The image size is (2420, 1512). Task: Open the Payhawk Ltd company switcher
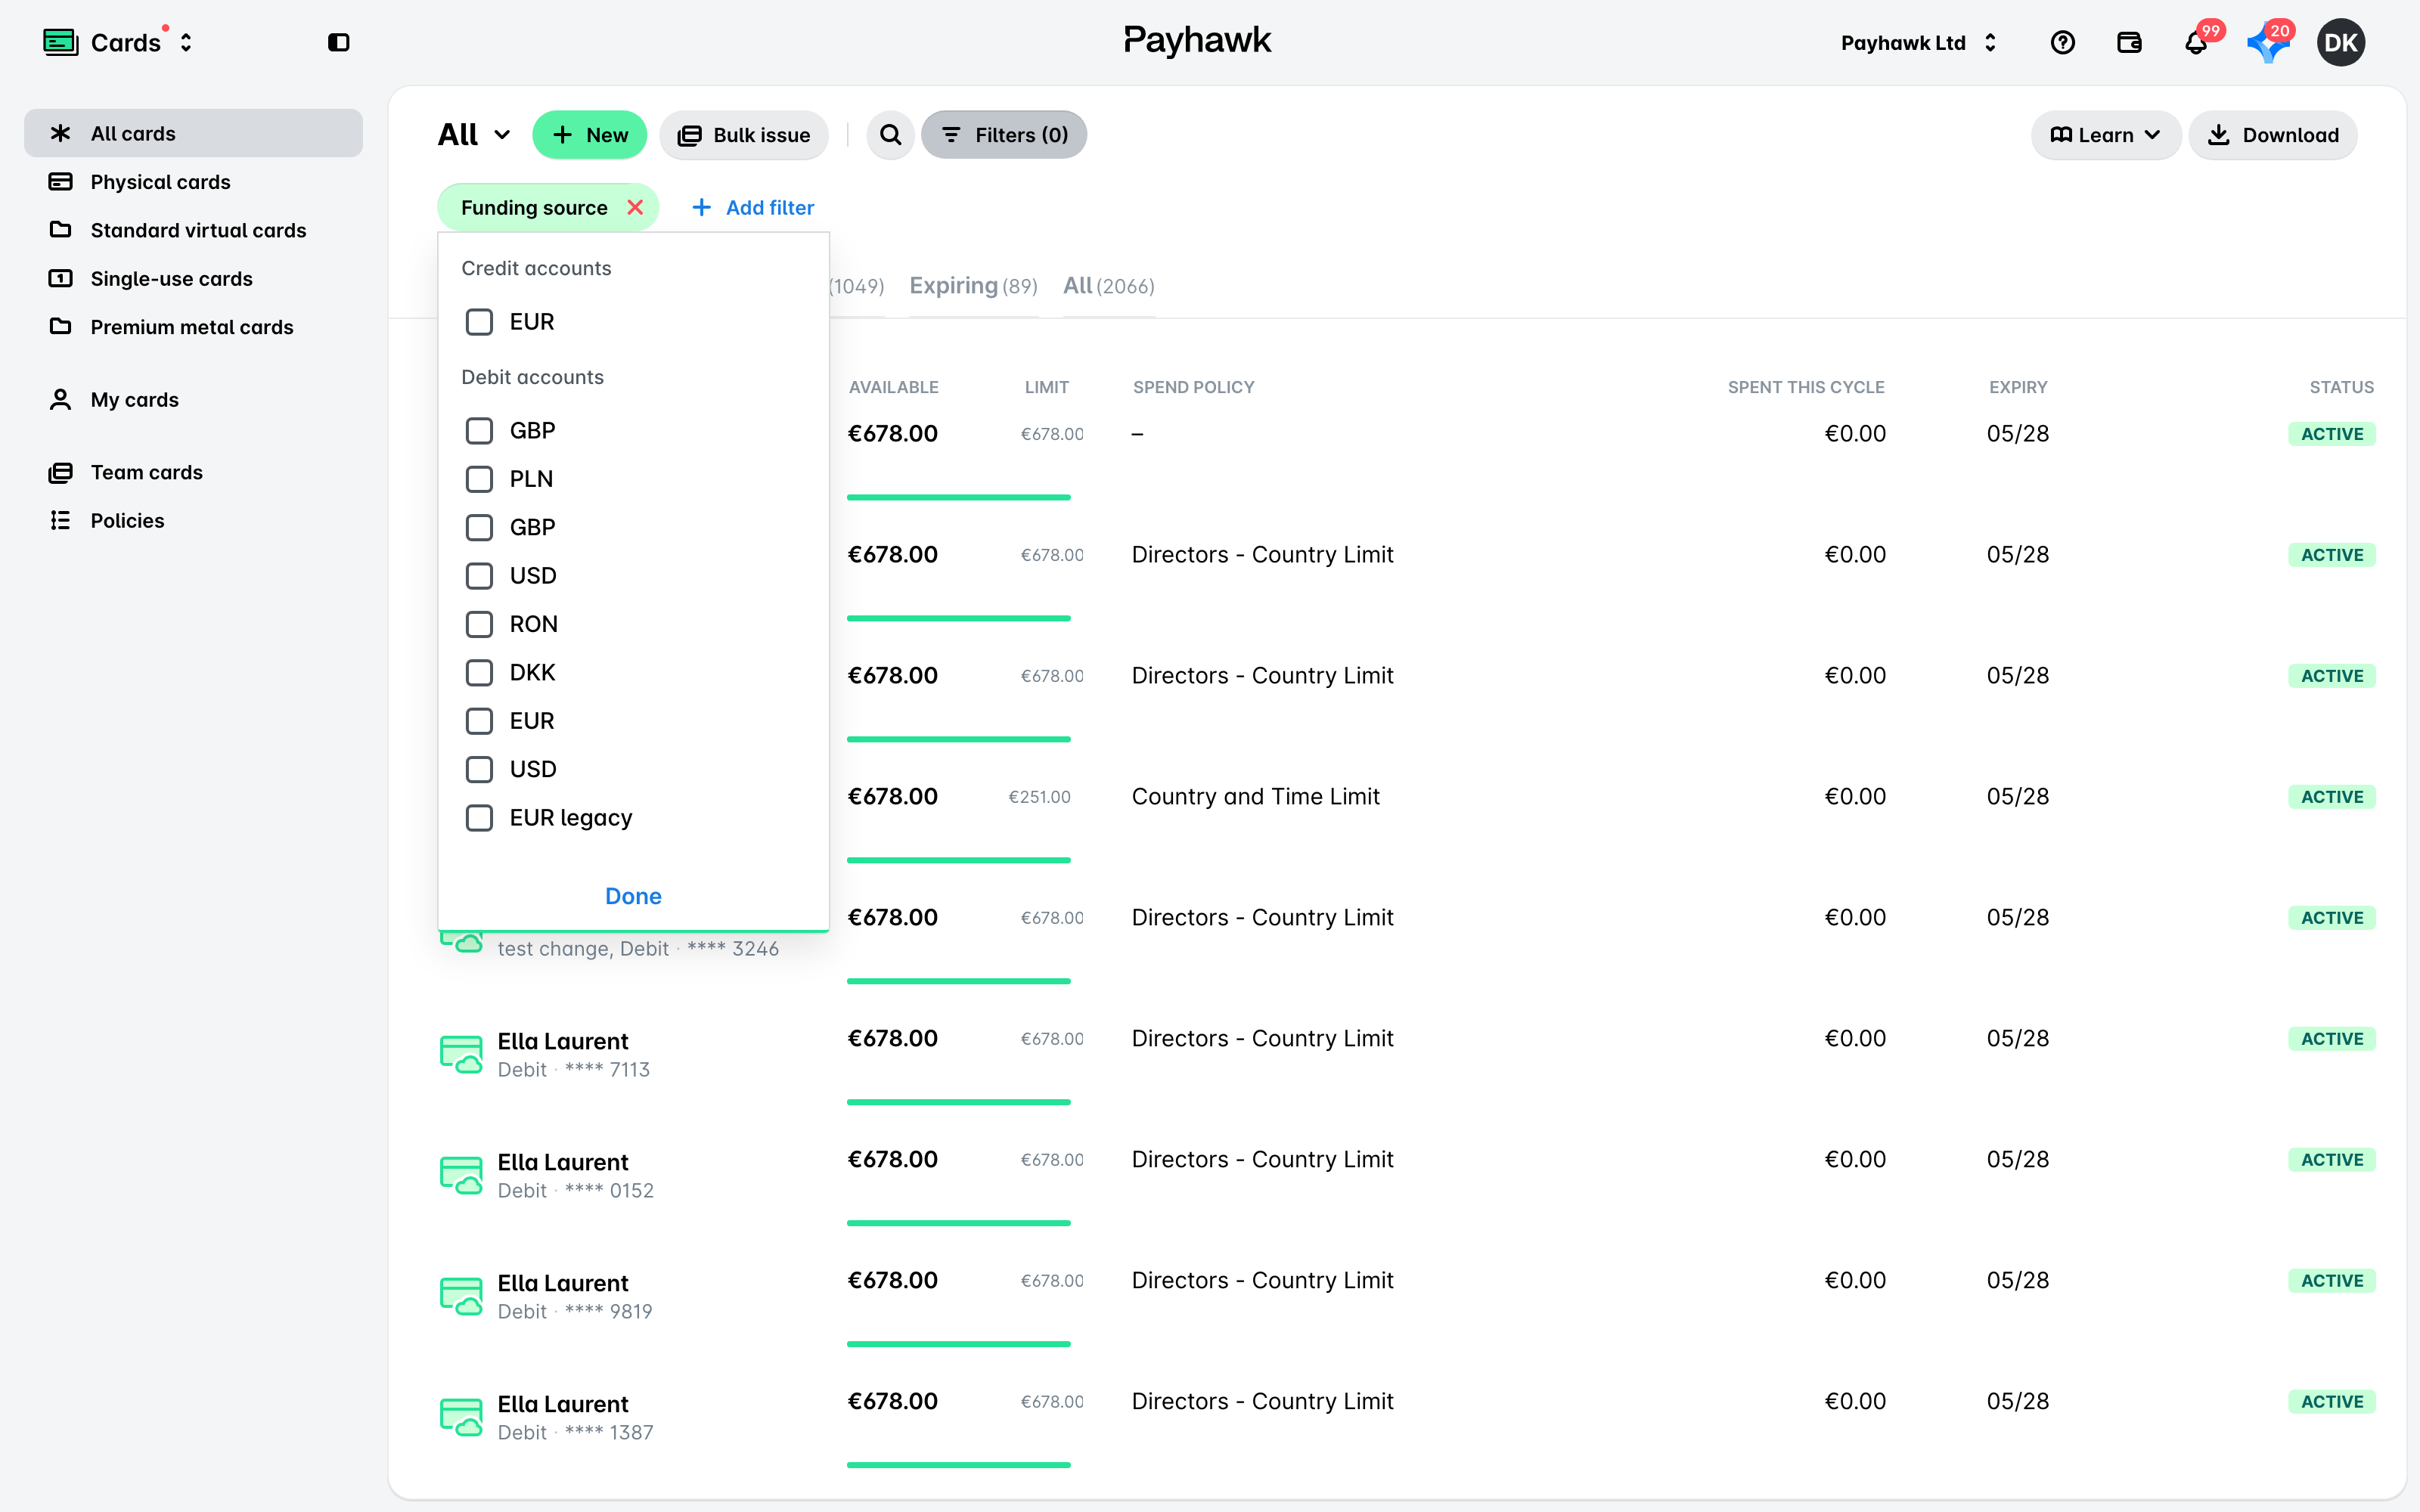click(x=1918, y=43)
